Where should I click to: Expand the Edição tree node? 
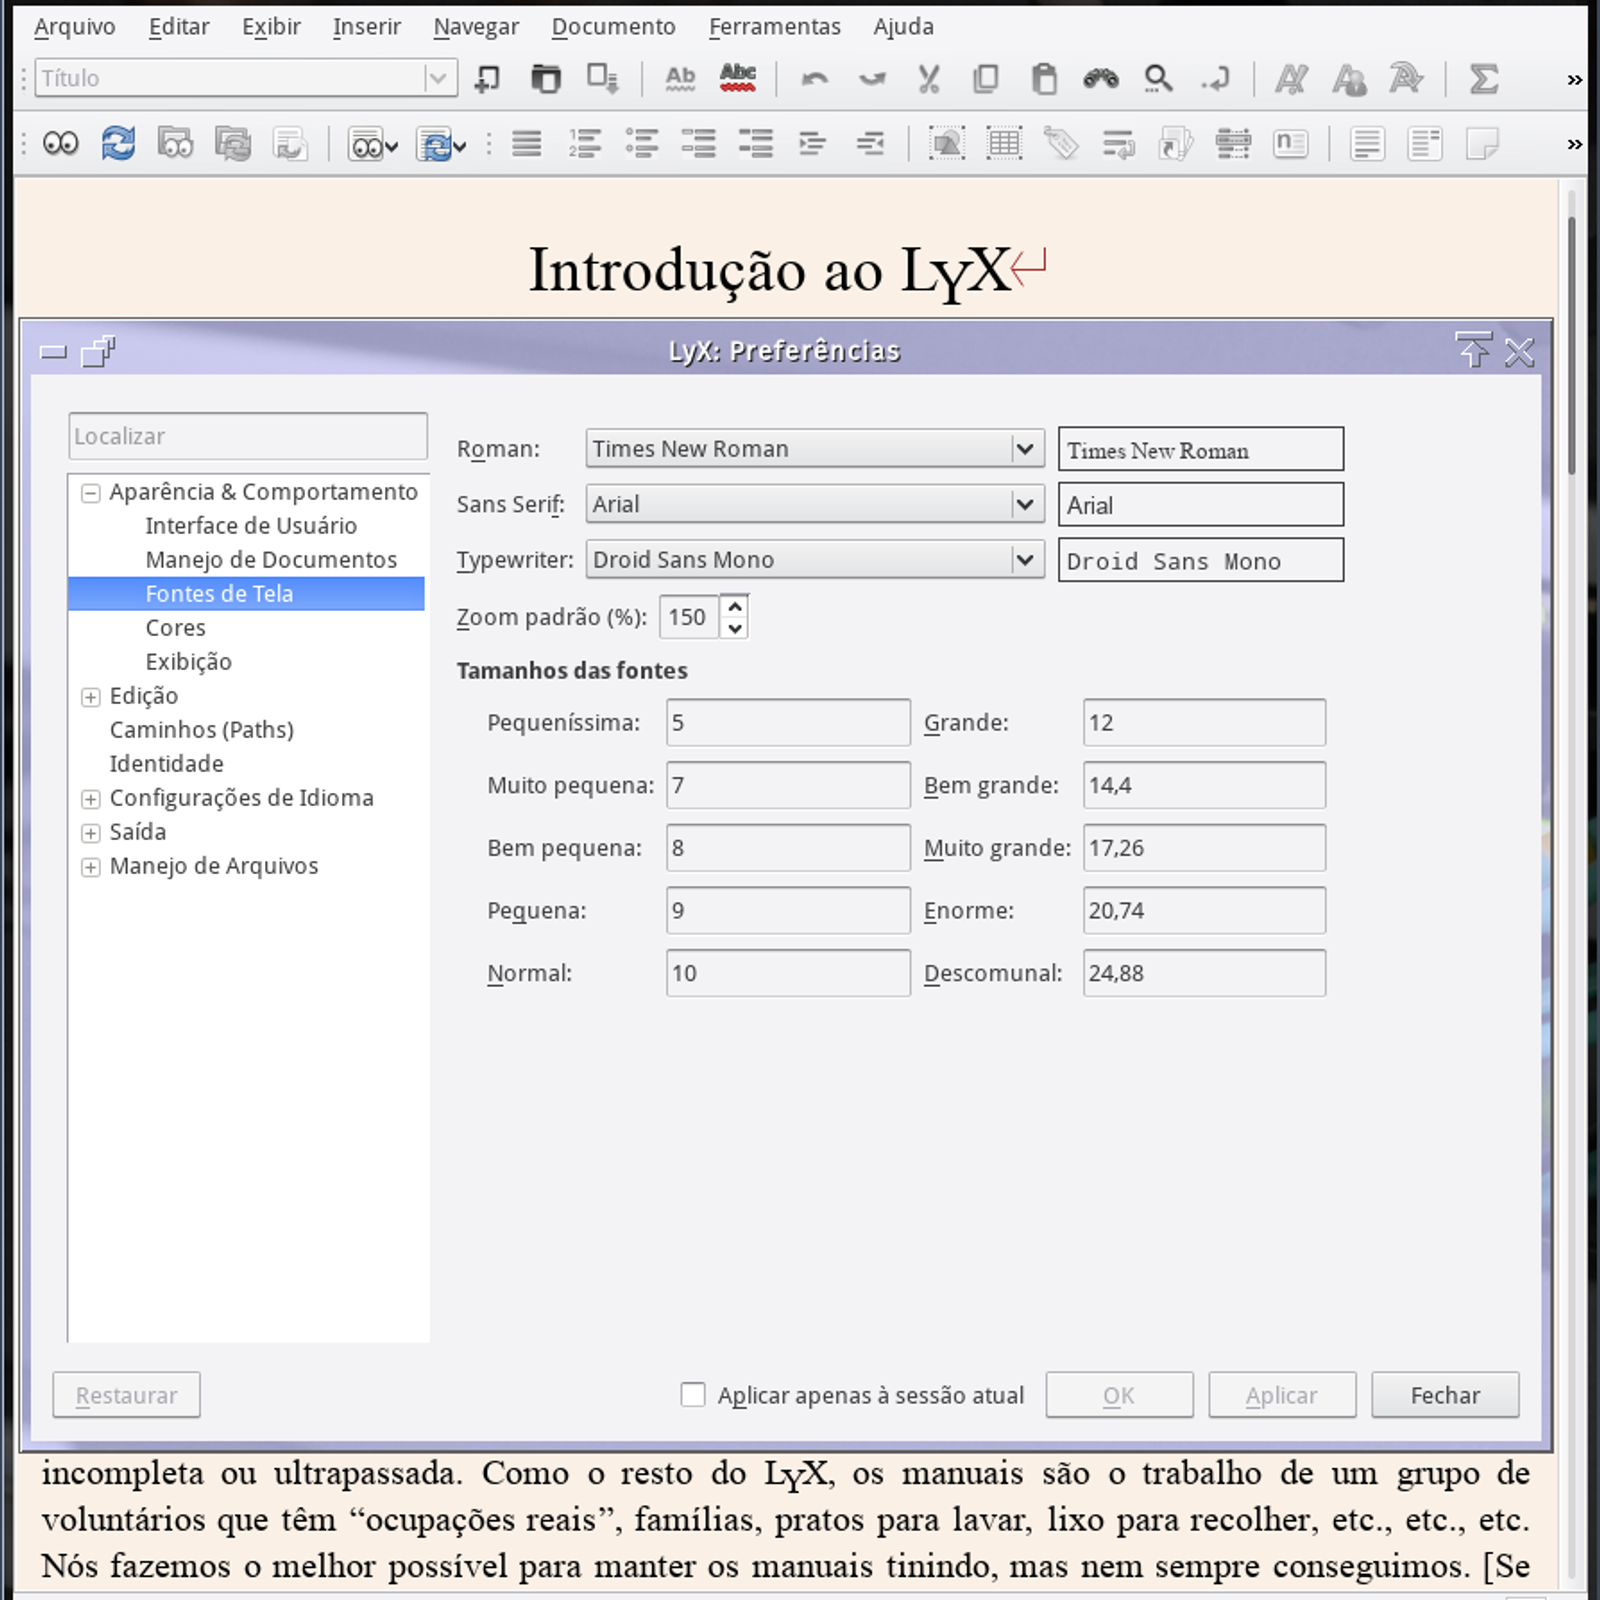tap(91, 697)
